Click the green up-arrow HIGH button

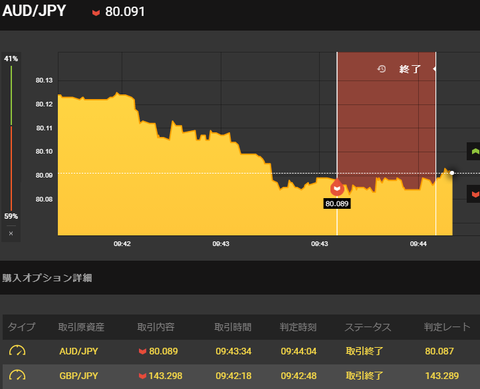coord(475,152)
